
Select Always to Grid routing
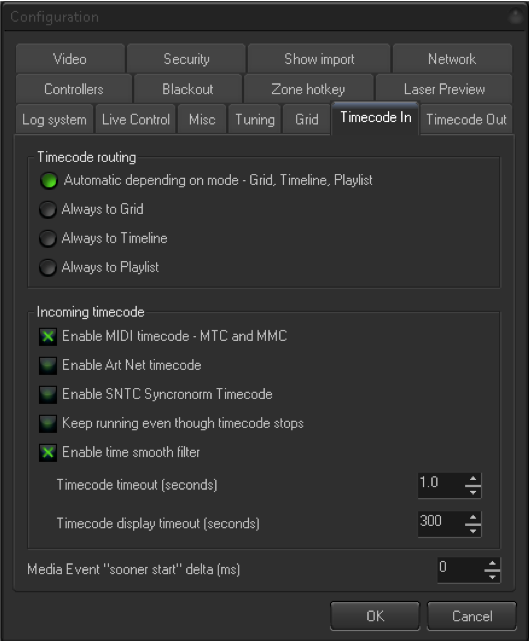pos(48,209)
